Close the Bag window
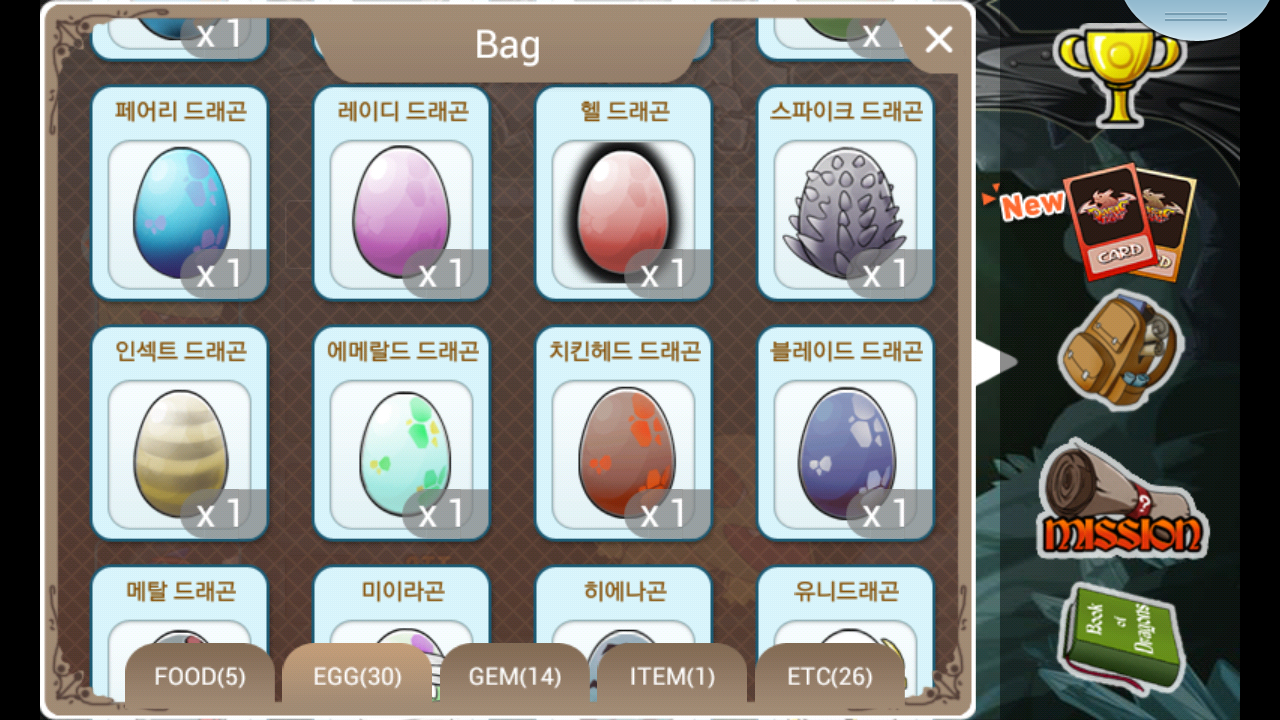This screenshot has height=720, width=1280. tap(938, 40)
